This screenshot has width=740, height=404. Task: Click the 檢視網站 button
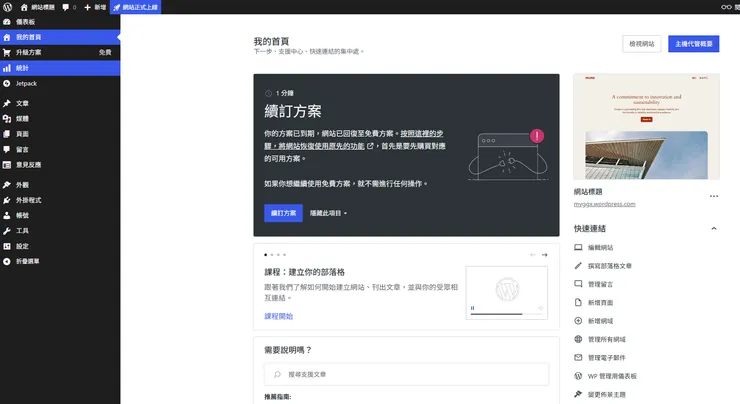click(x=641, y=44)
